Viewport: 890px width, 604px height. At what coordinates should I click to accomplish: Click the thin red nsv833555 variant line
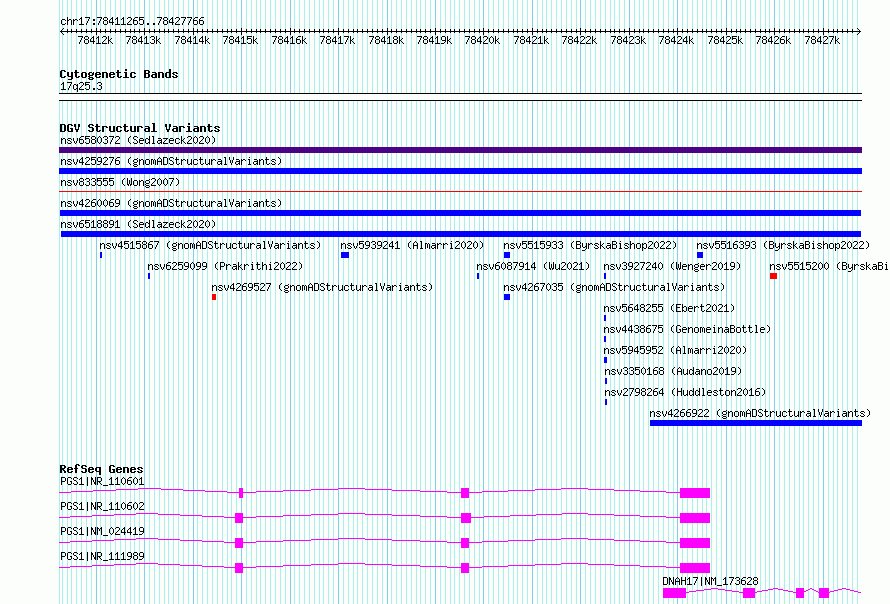click(x=460, y=192)
